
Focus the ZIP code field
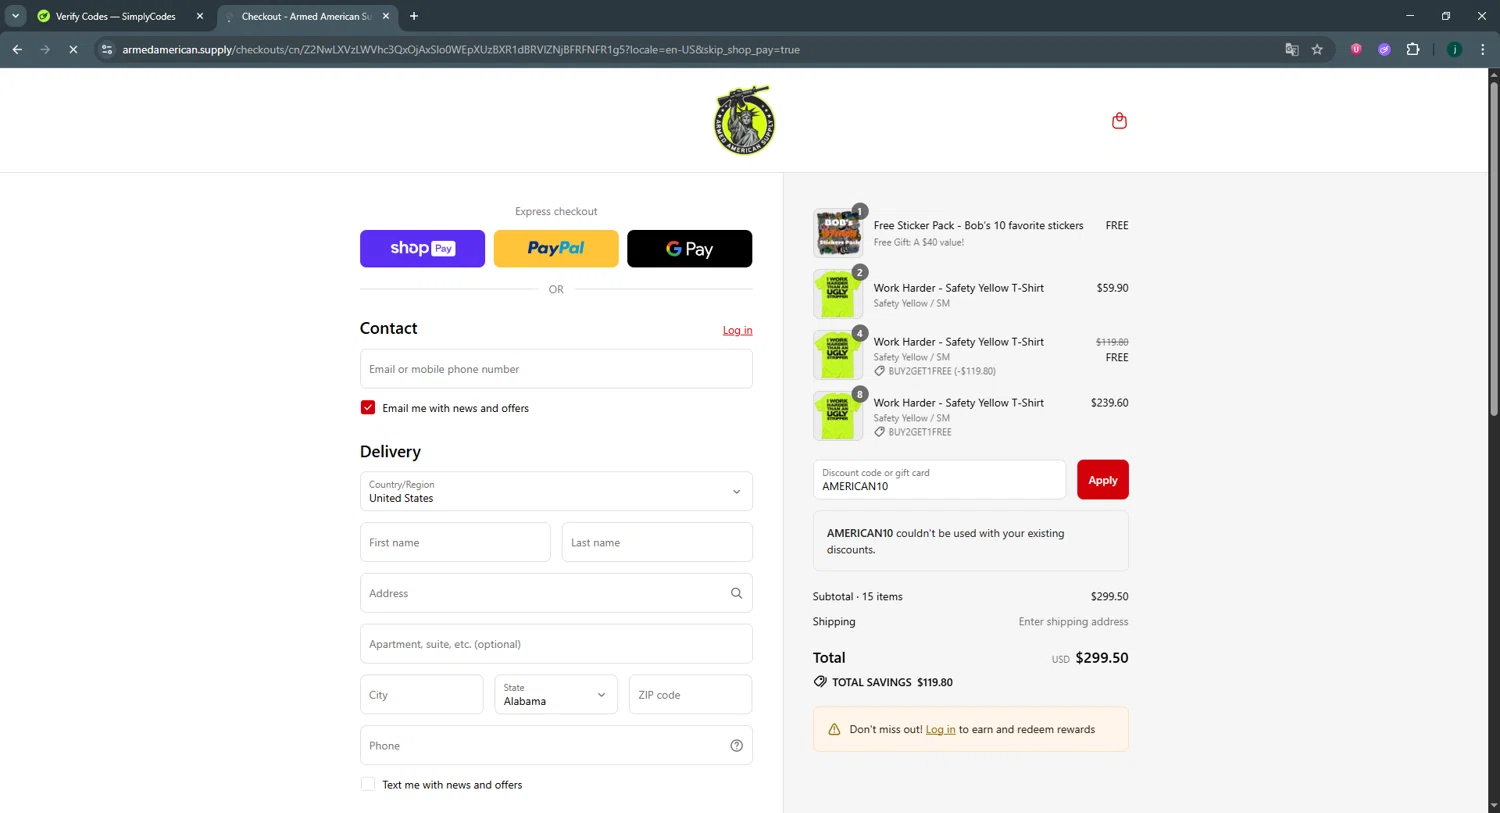pos(690,694)
